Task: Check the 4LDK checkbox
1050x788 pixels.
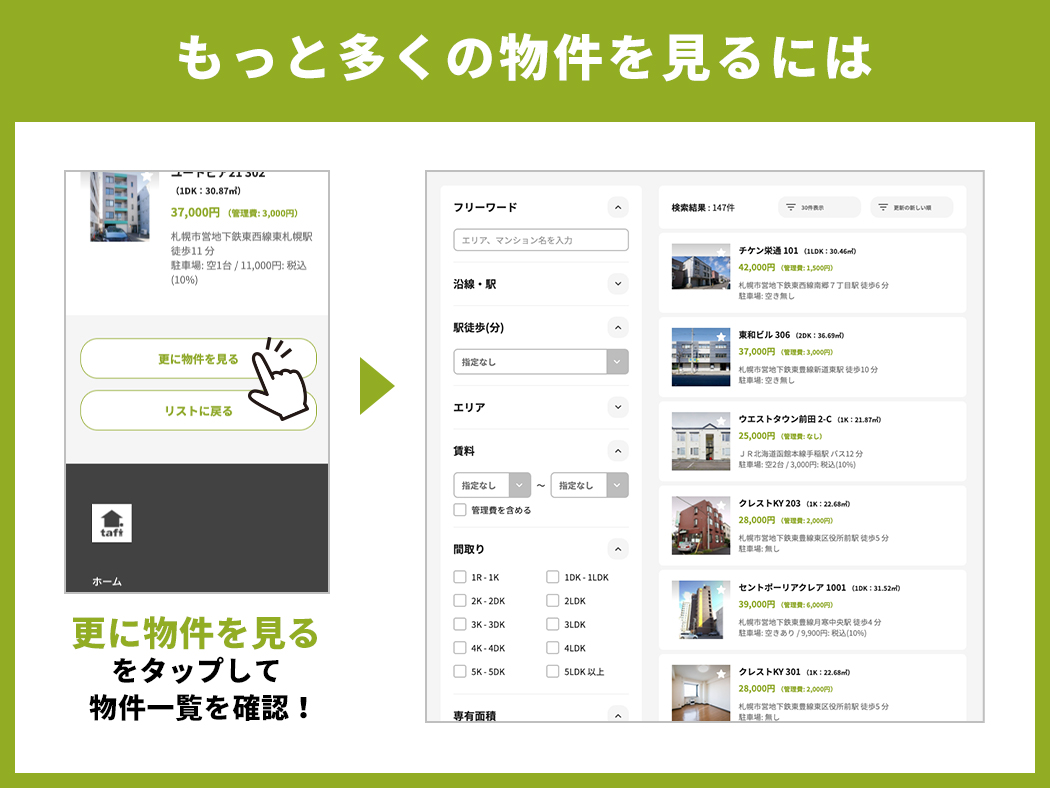Action: [552, 647]
